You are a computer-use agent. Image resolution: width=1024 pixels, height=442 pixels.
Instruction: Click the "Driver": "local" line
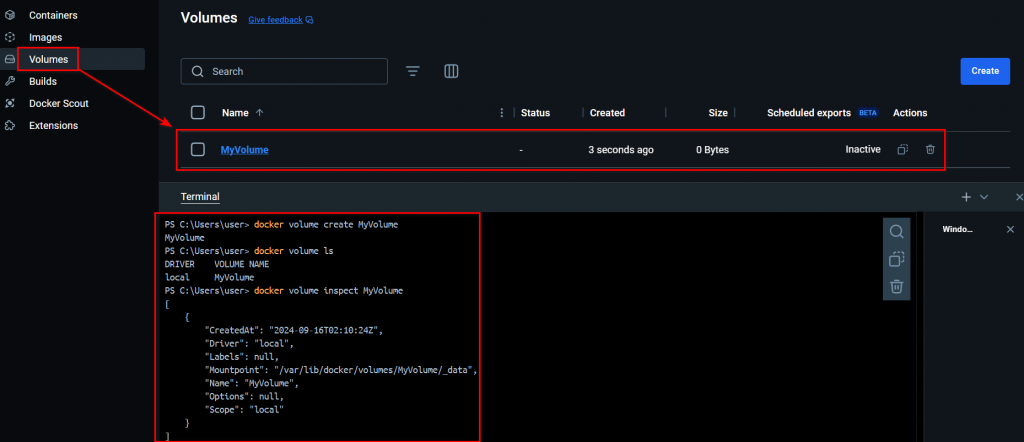[x=249, y=343]
